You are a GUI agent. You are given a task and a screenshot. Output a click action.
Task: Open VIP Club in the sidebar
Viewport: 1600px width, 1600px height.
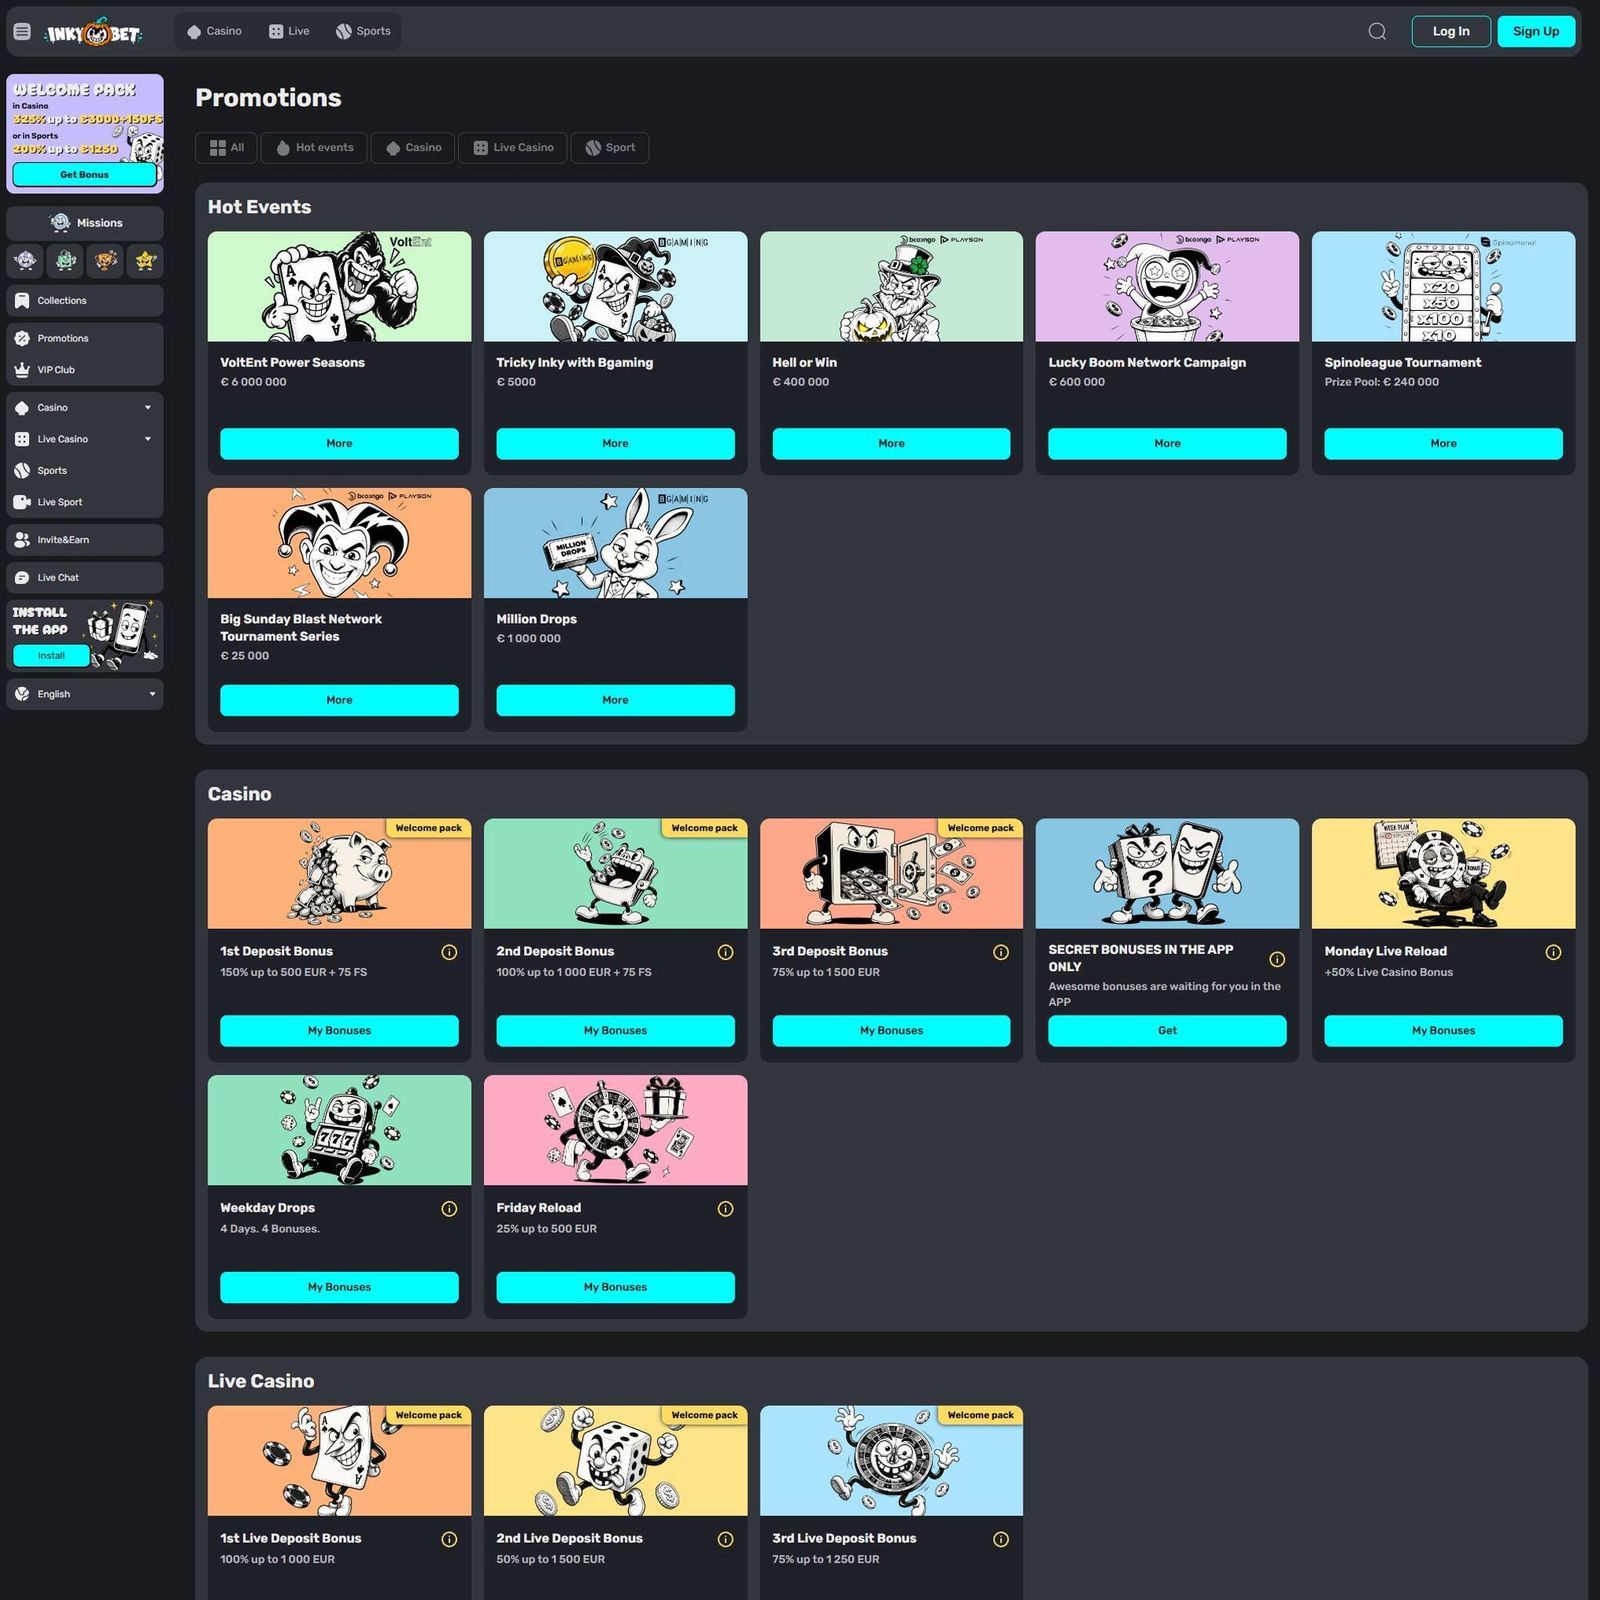[x=85, y=370]
